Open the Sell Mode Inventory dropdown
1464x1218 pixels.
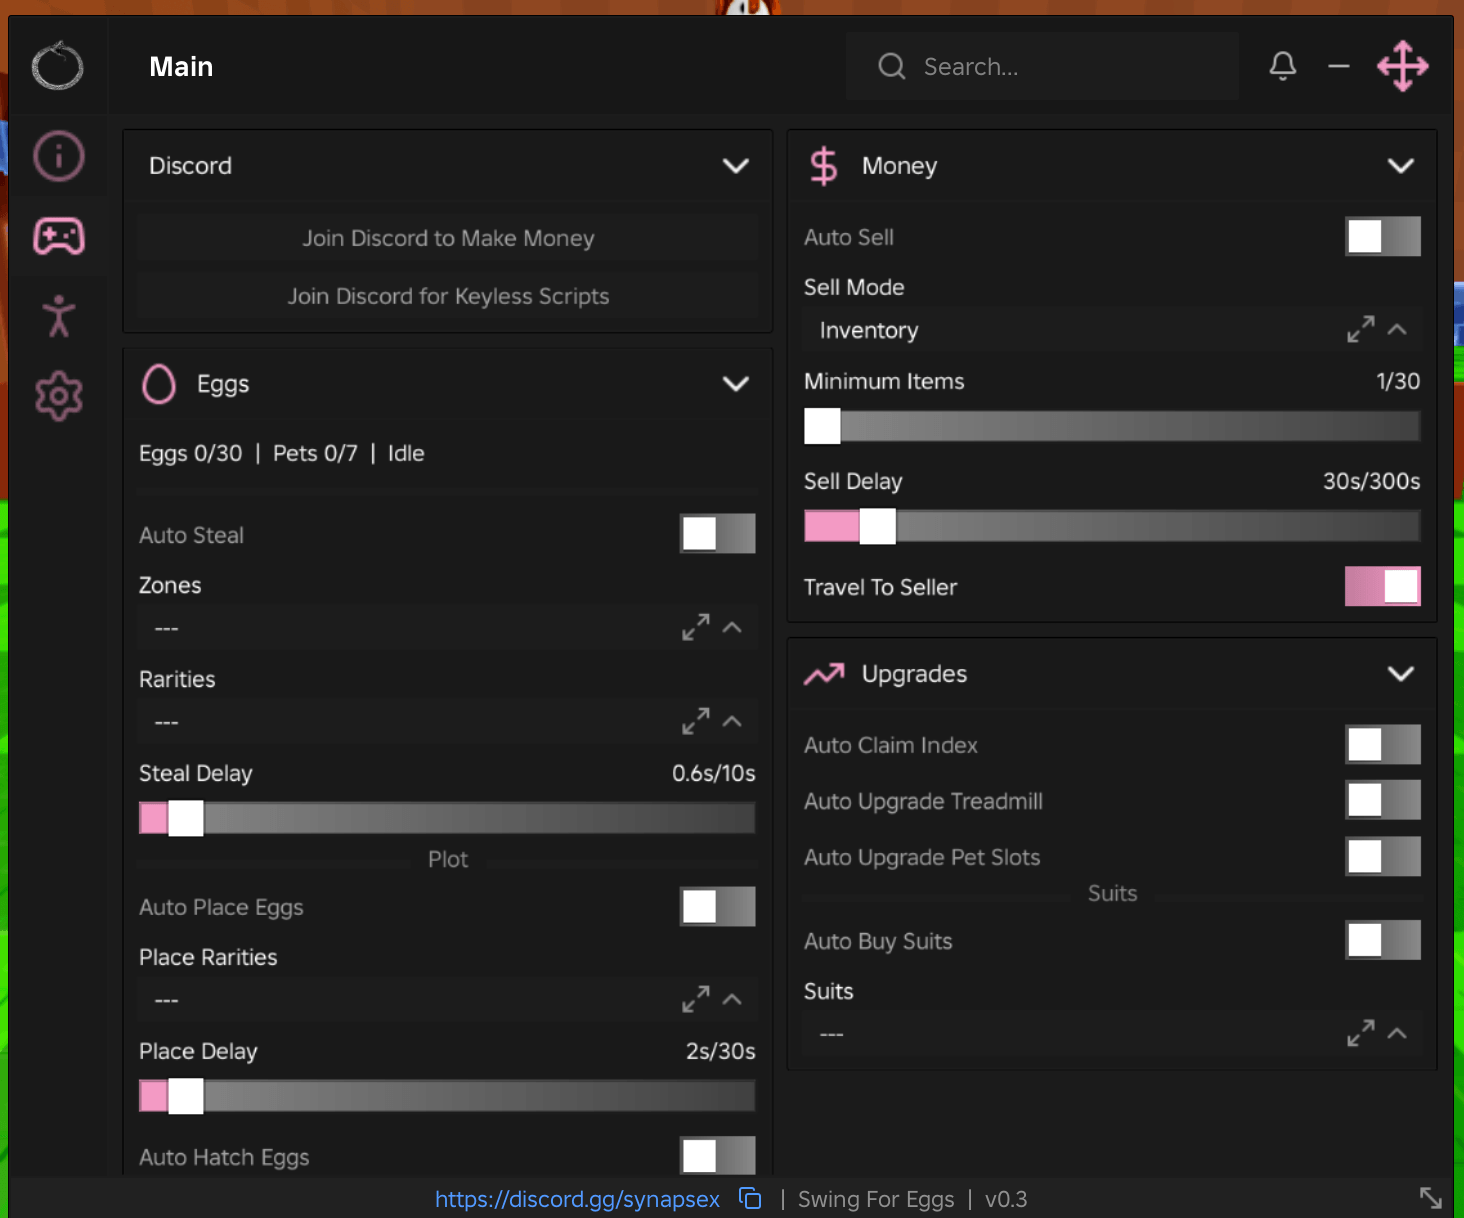point(1112,330)
